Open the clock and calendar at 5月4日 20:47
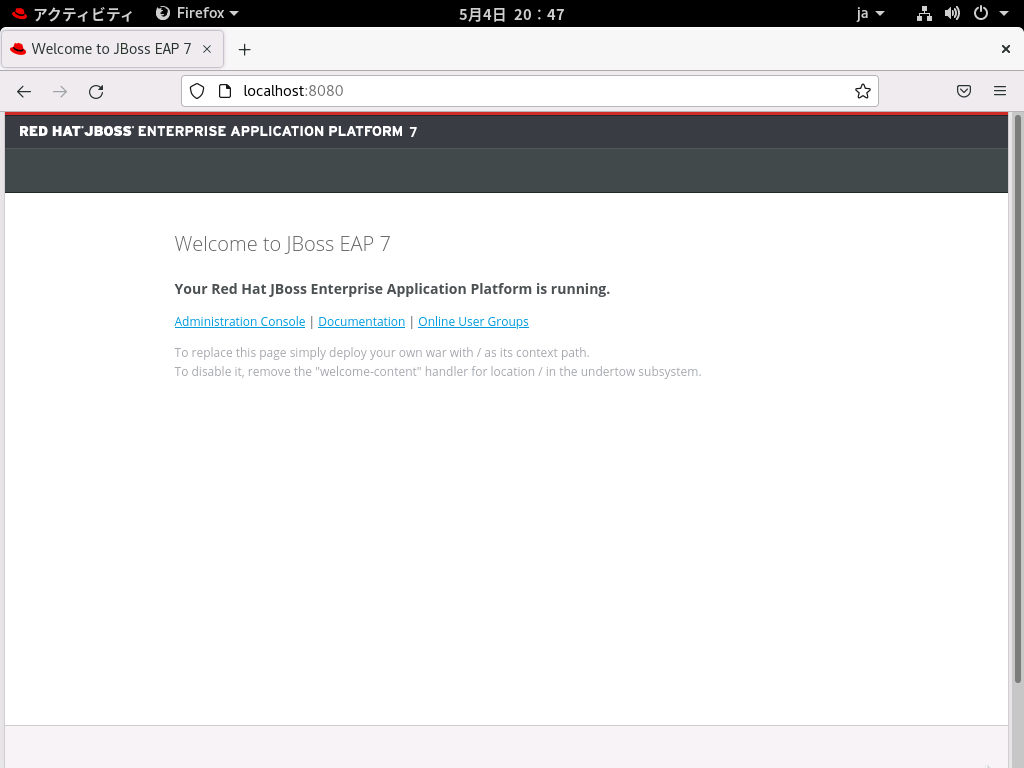The image size is (1024, 768). click(x=511, y=14)
